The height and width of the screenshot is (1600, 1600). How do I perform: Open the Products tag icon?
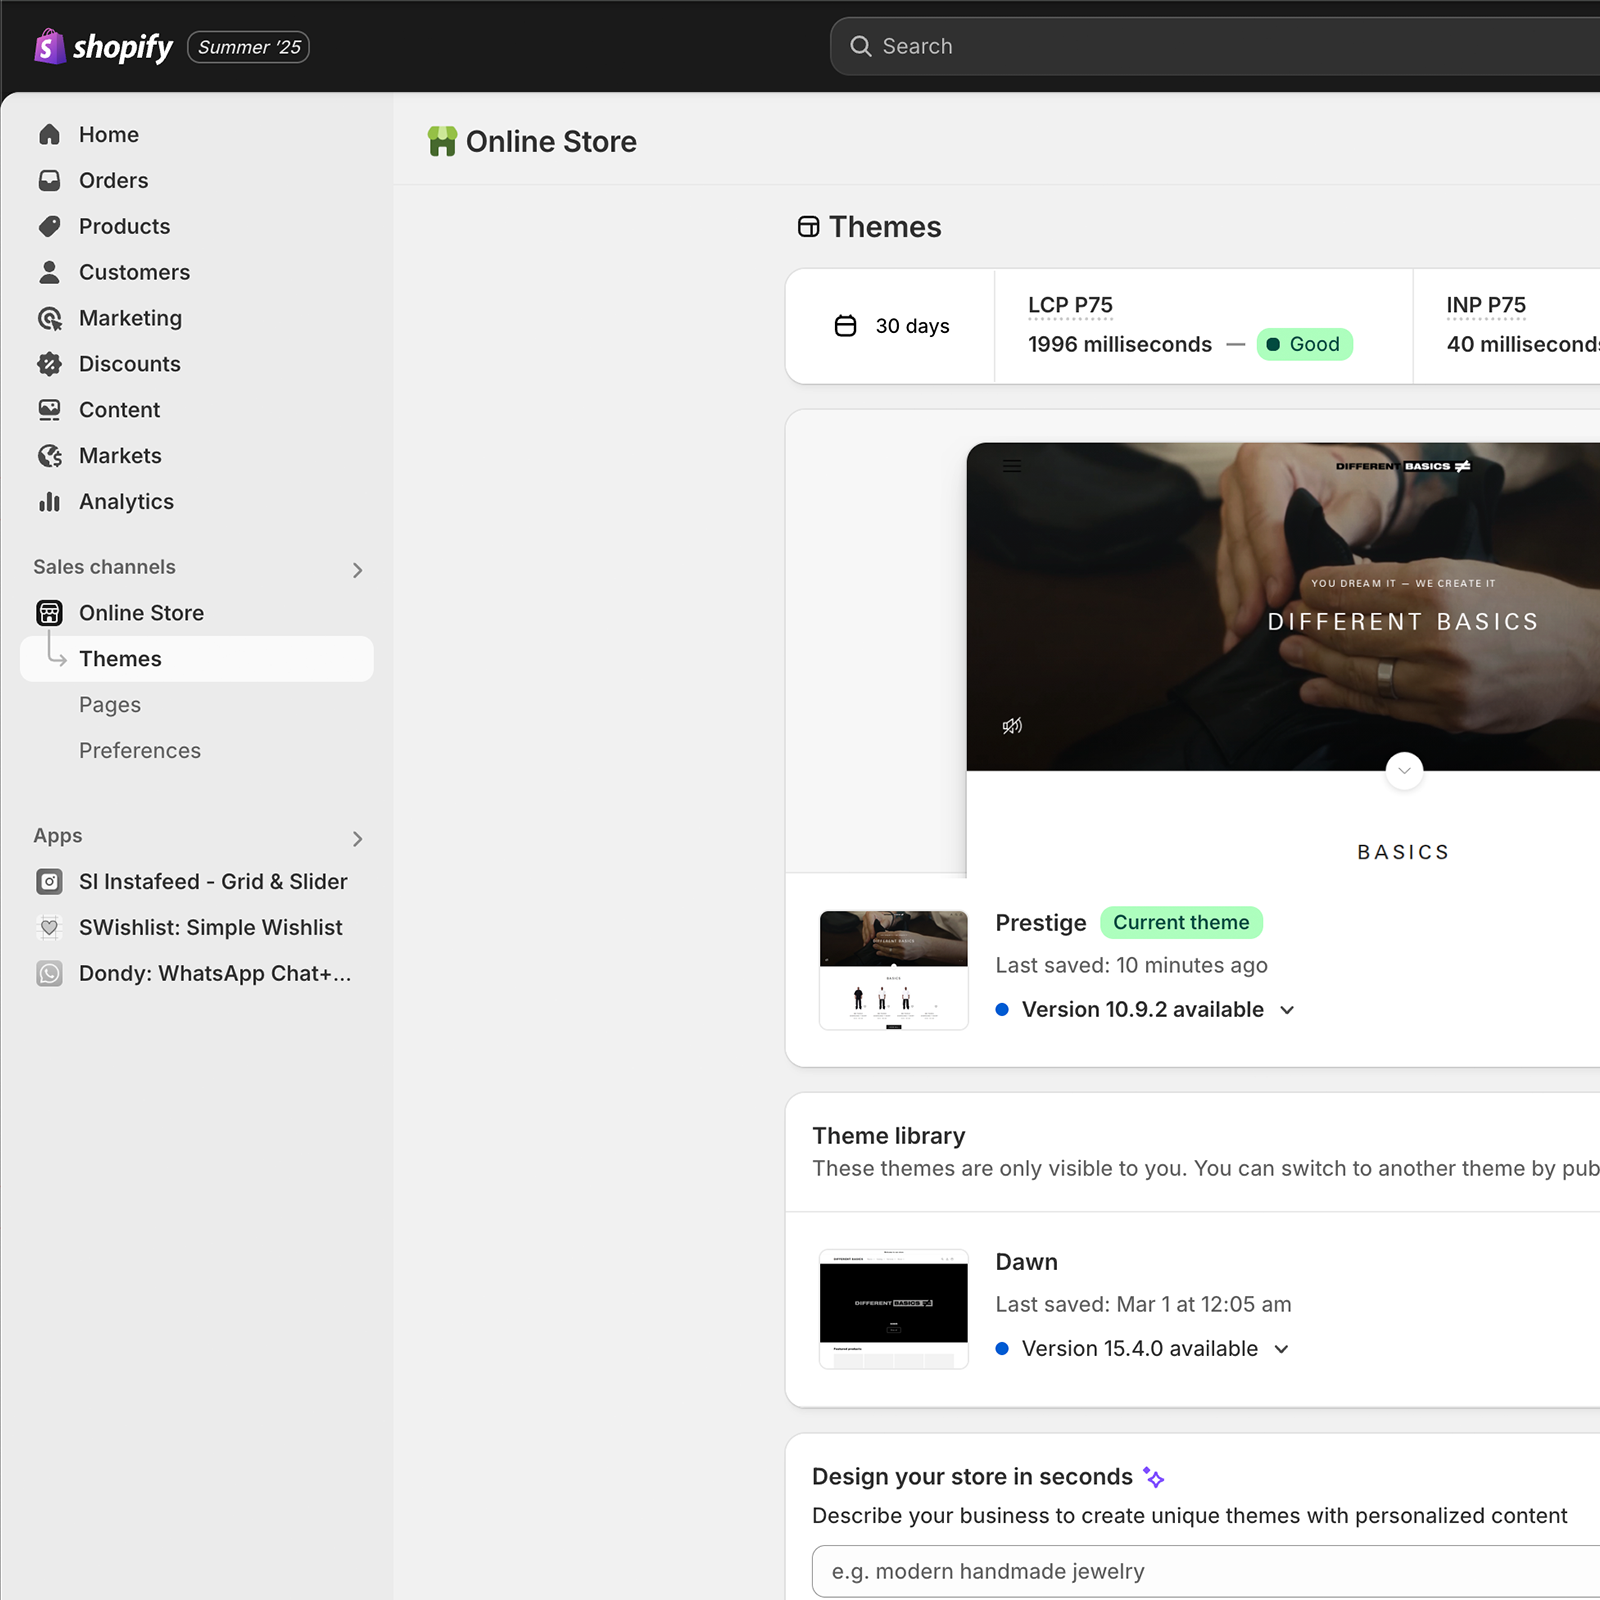click(49, 227)
